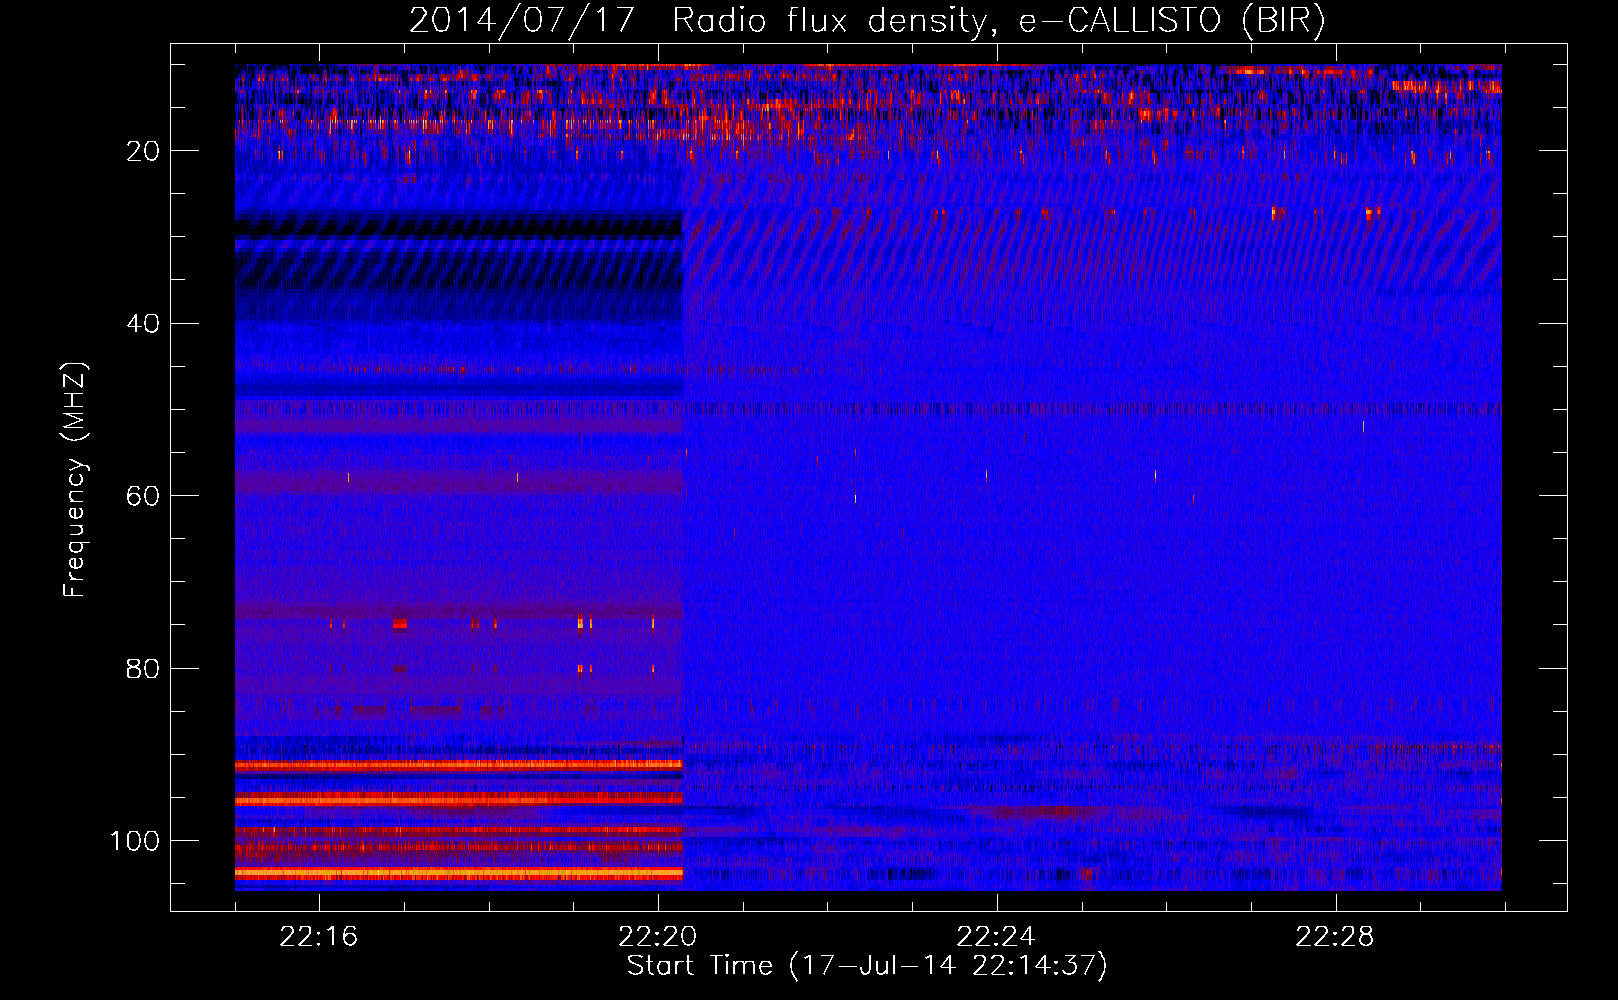Click the plot title 'Radio flux density, e-CALLISTO (BIR)'
This screenshot has height=1000, width=1618.
[999, 20]
